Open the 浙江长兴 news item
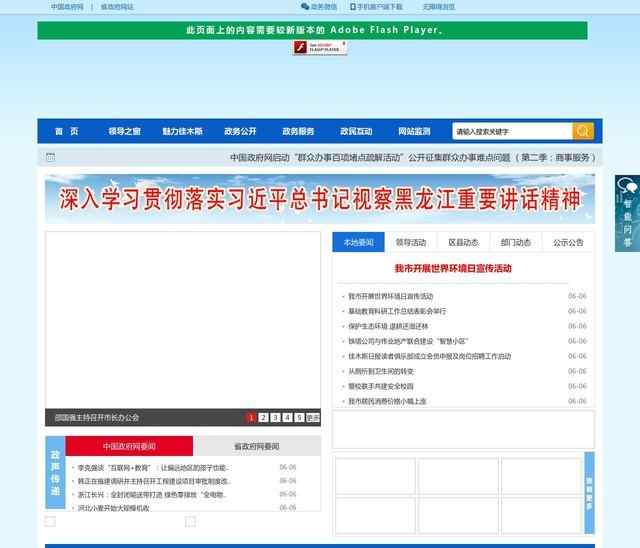Image resolution: width=640 pixels, height=548 pixels. click(151, 495)
